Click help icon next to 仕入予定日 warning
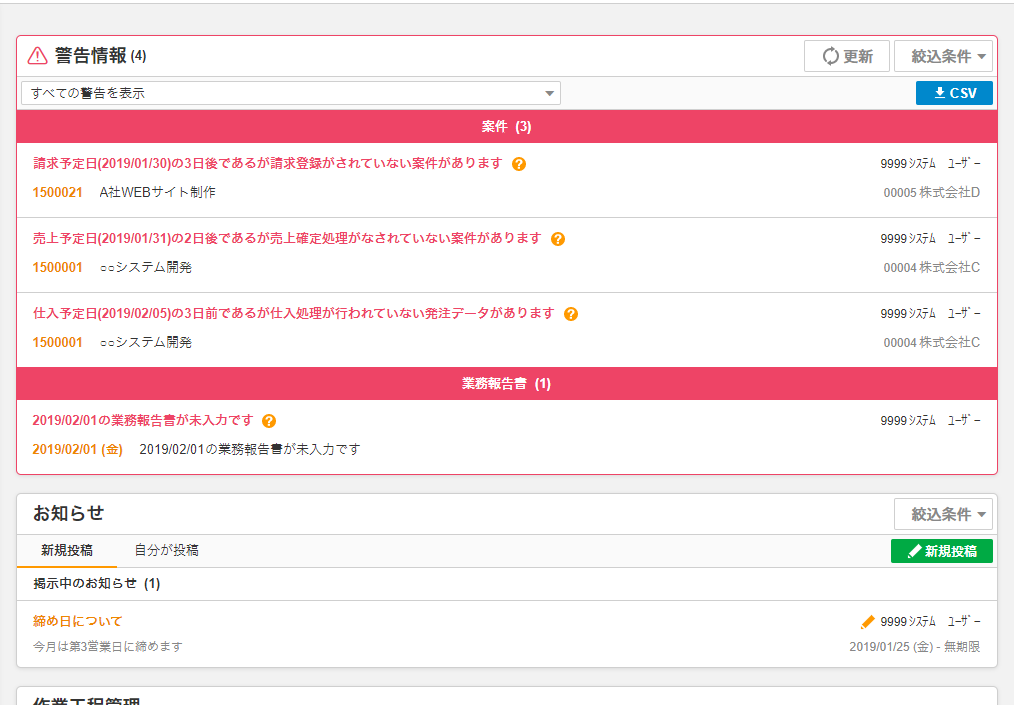 [x=570, y=314]
